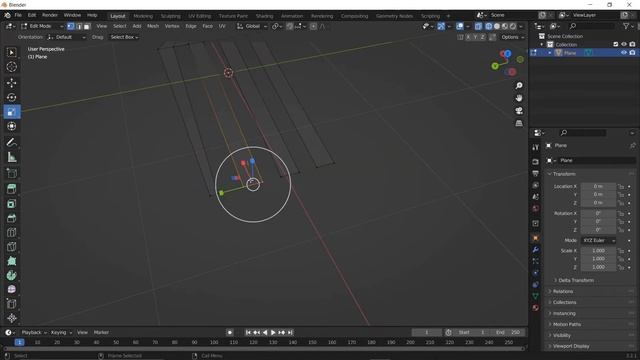The image size is (640, 360).
Task: Open the Material properties tab icon
Action: point(536,308)
